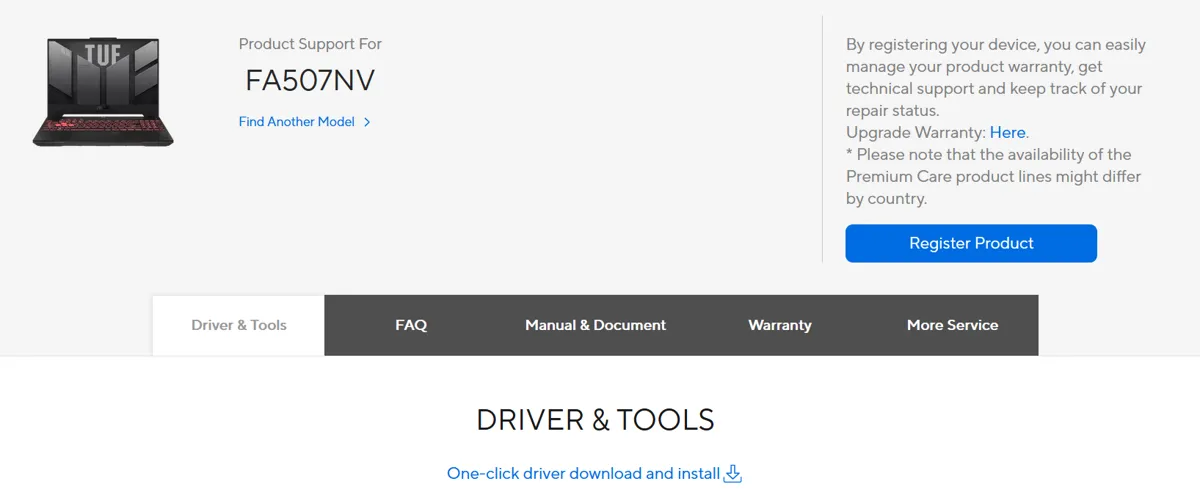Go to the Warranty tab

coord(780,325)
